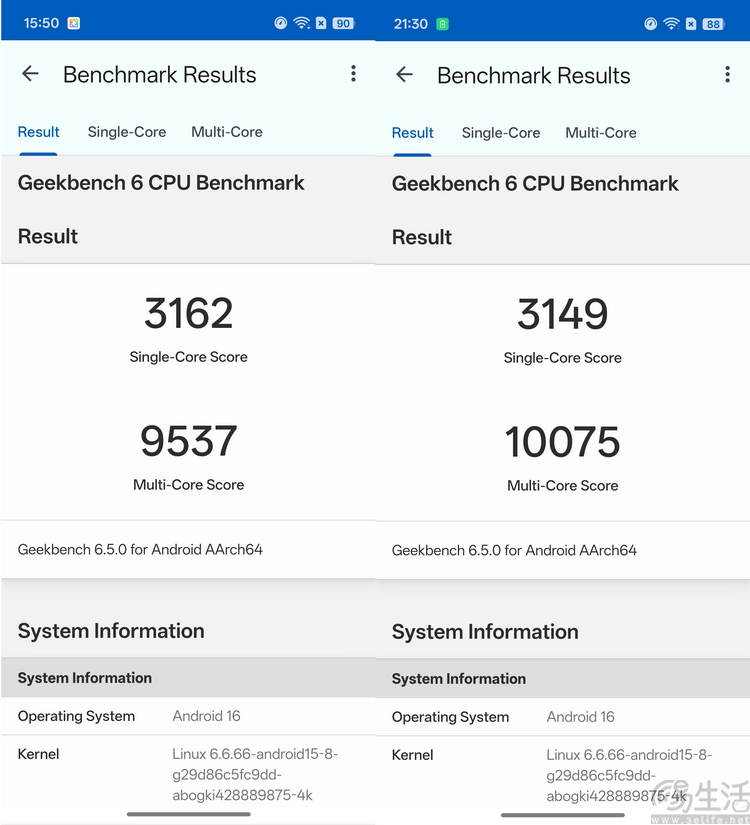This screenshot has height=825, width=750.
Task: Tap the back arrow in the 15:50 screen
Action: coord(31,74)
